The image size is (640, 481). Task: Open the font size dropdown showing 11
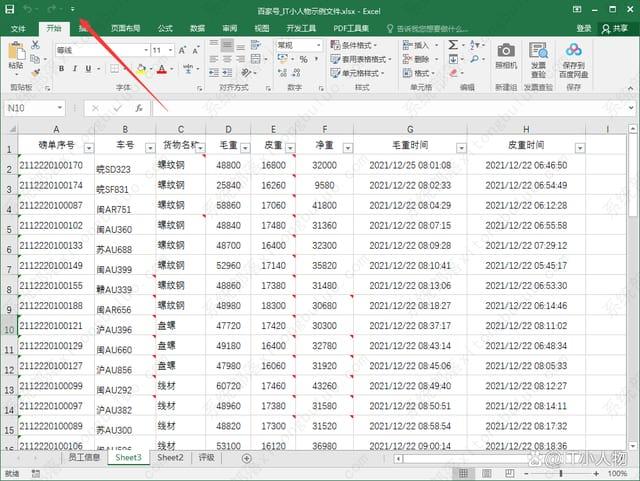(x=170, y=49)
